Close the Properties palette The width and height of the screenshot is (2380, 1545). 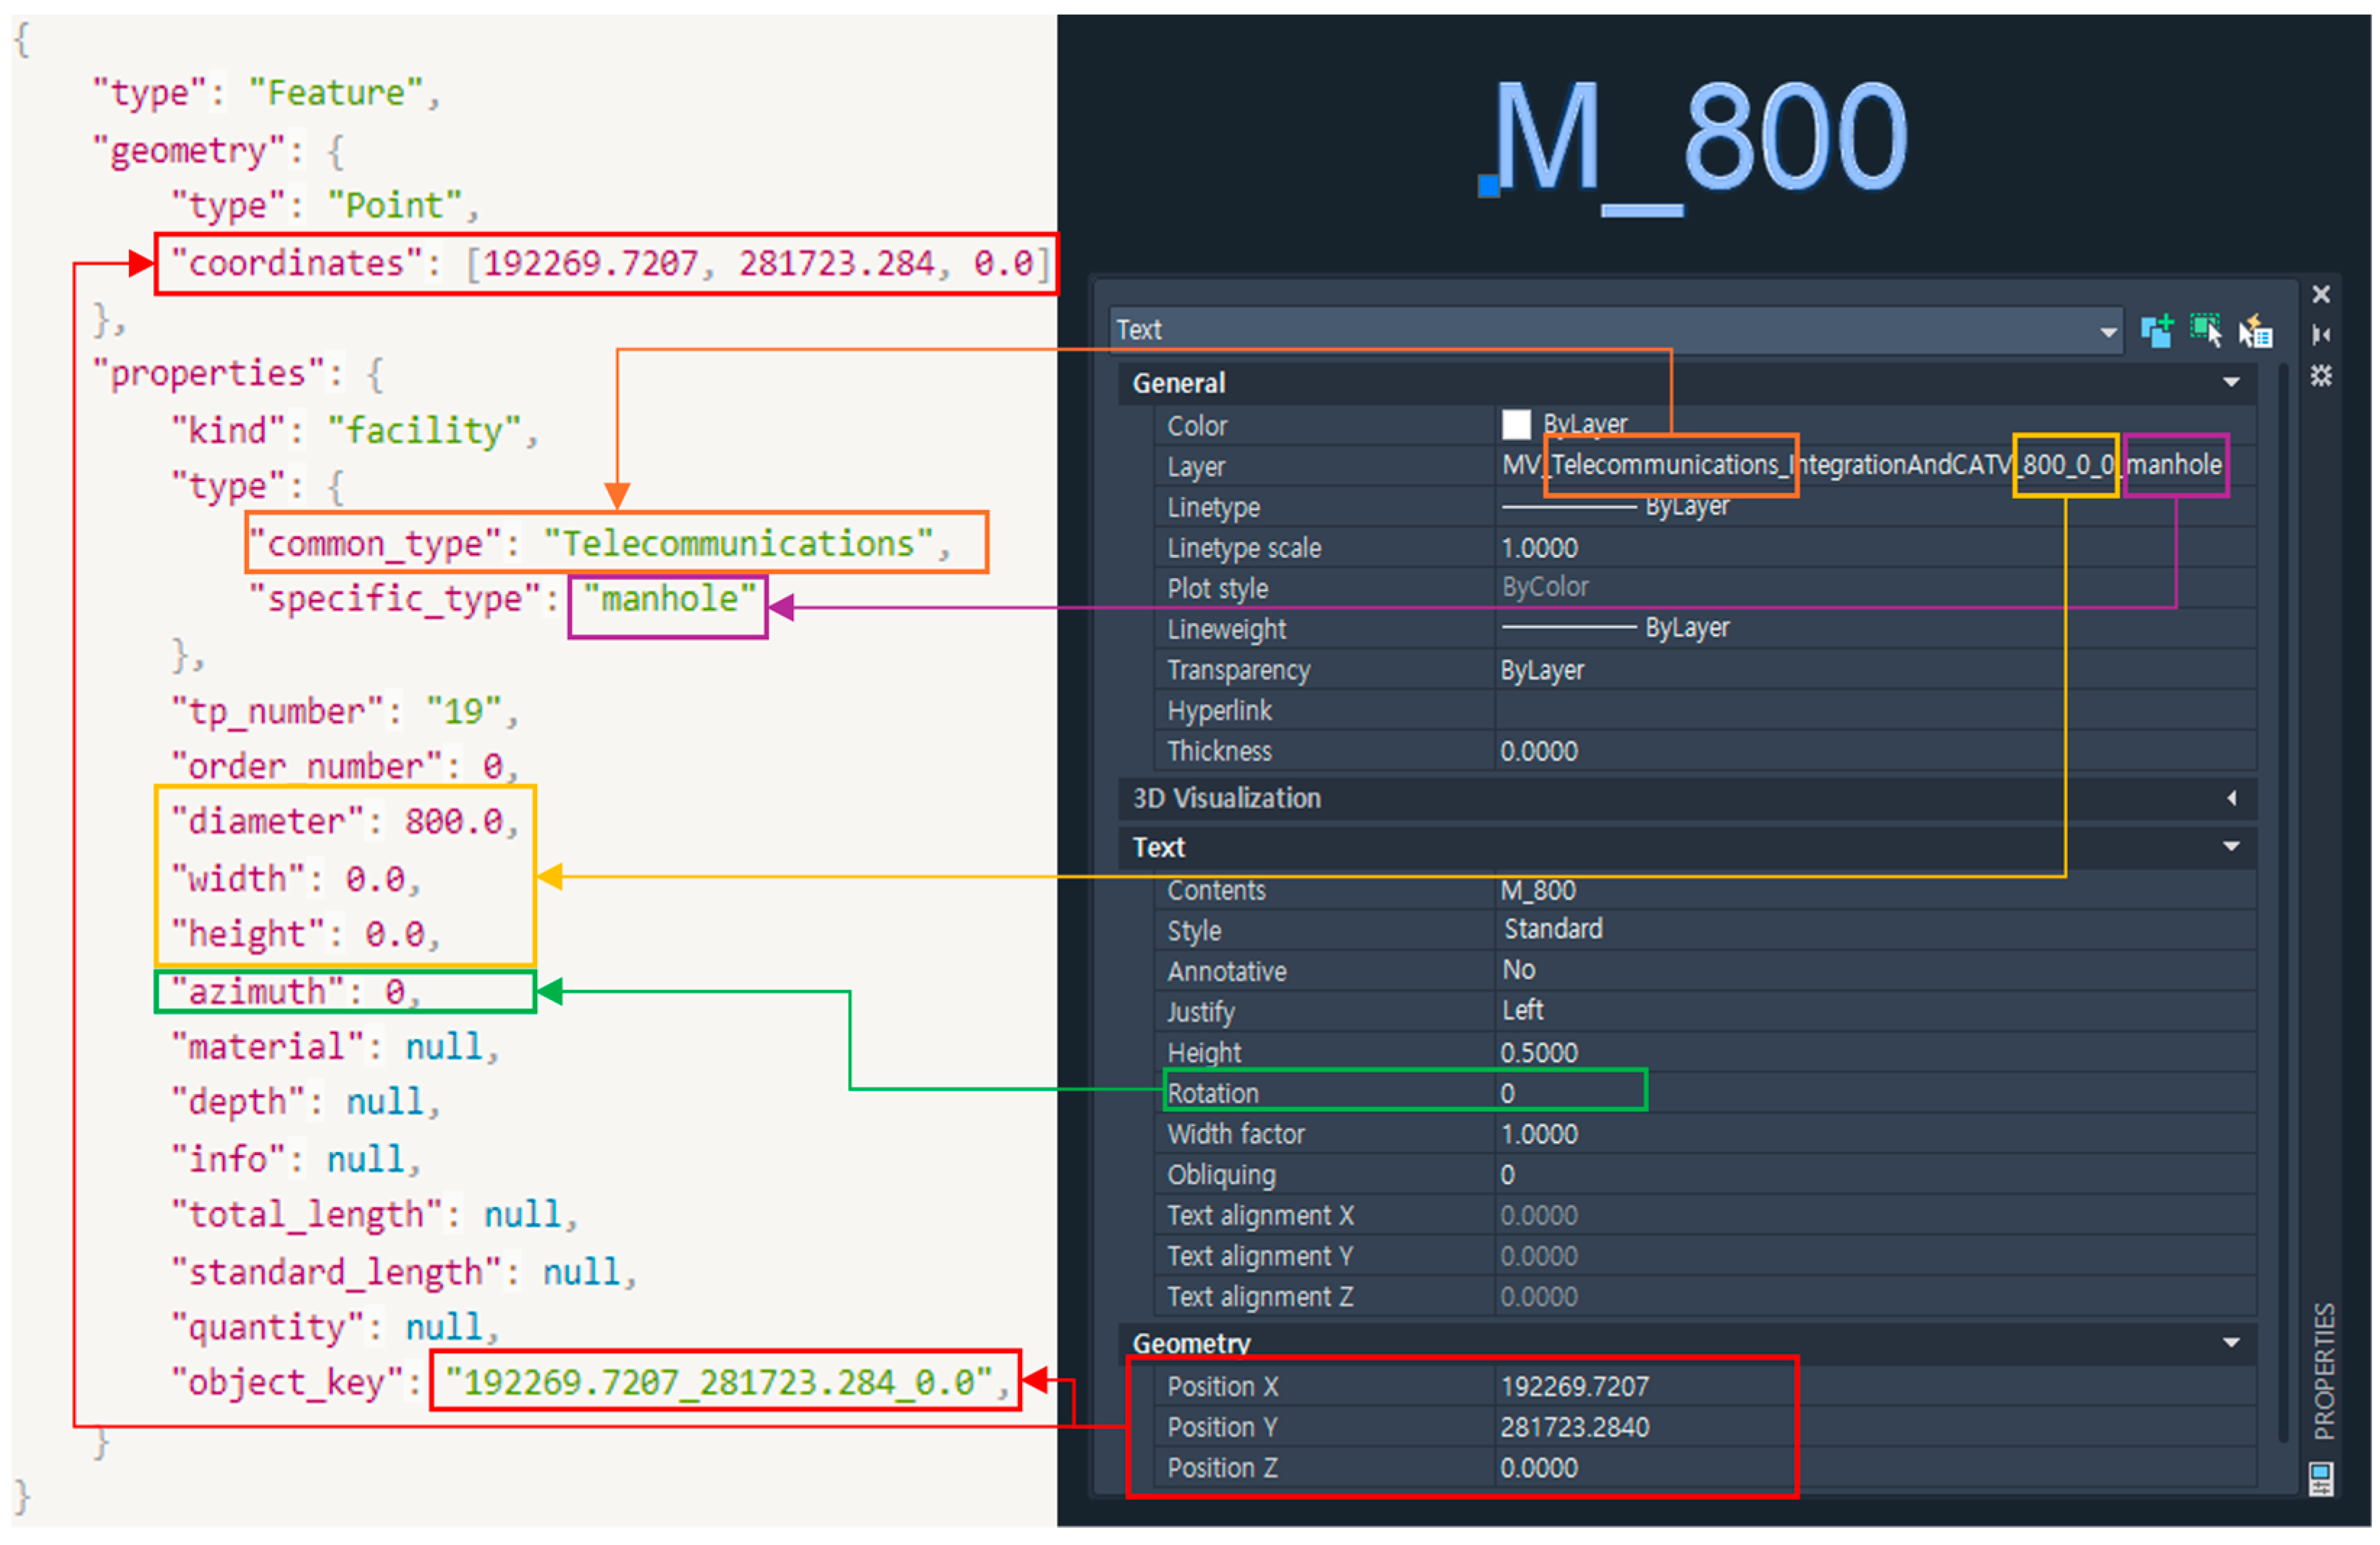2321,294
